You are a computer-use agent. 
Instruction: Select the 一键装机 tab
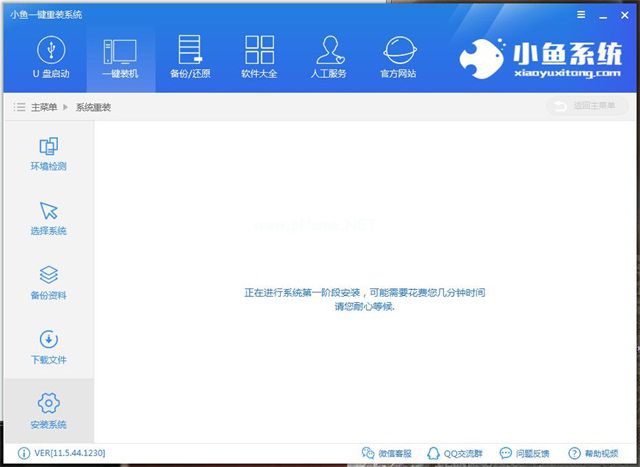coord(120,57)
